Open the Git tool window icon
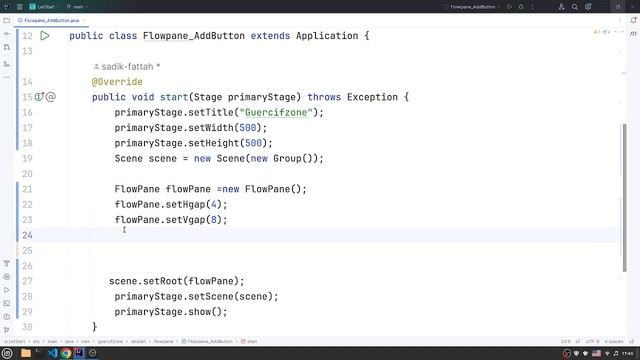 tap(7, 329)
